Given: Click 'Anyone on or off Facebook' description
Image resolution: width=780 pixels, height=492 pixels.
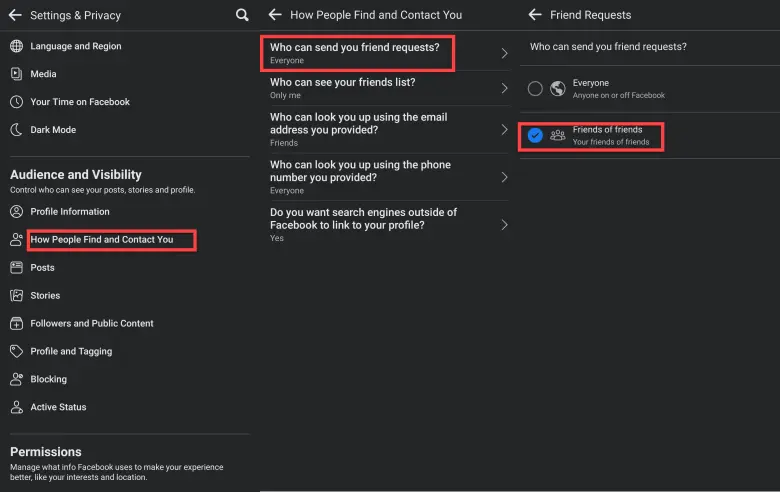Looking at the screenshot, I should [619, 95].
